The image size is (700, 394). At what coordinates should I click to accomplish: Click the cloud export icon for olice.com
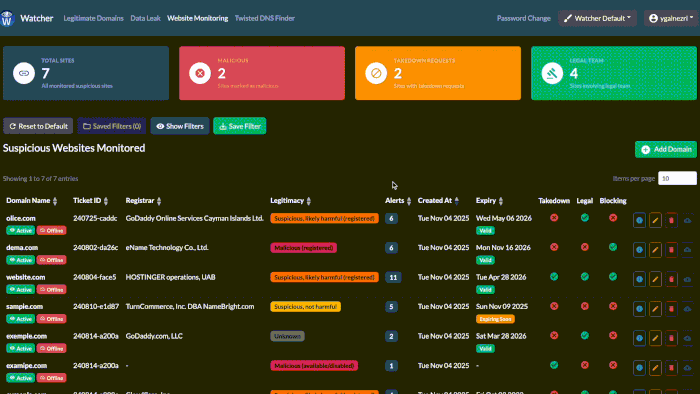point(688,220)
